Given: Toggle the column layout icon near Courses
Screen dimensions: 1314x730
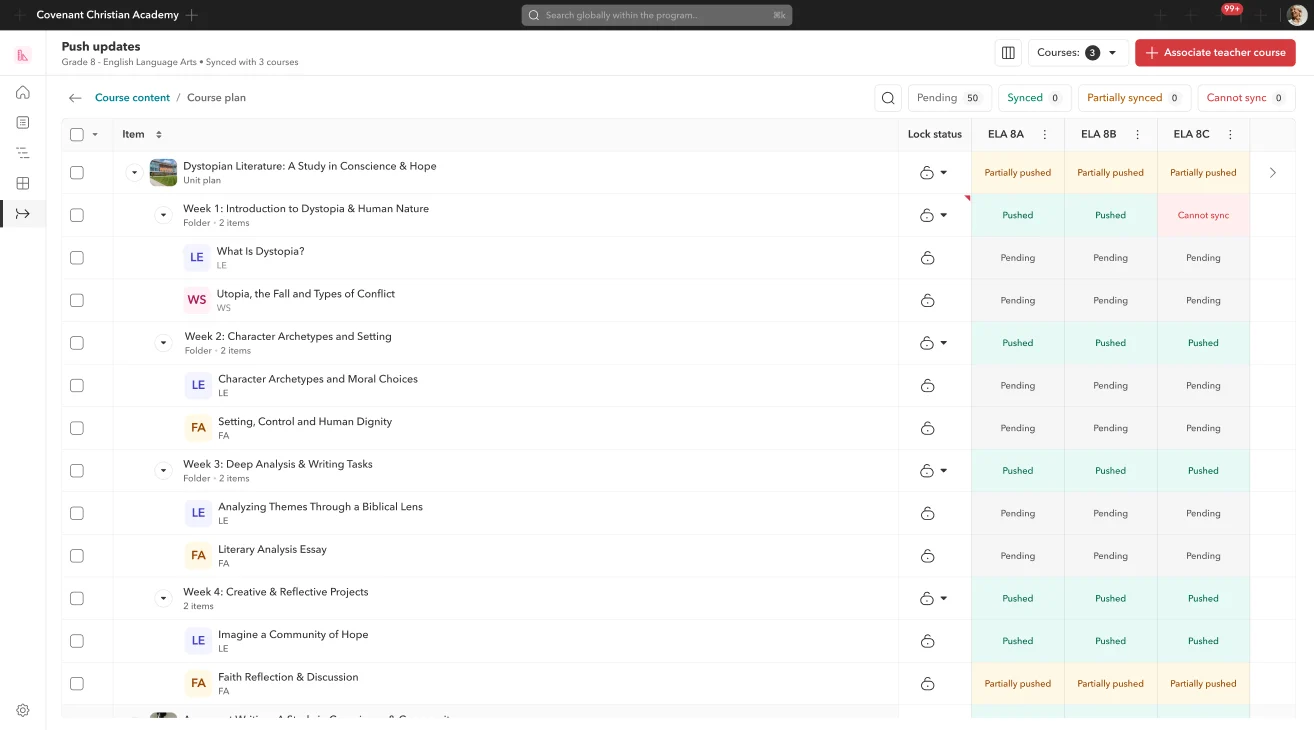Looking at the screenshot, I should (x=1008, y=53).
